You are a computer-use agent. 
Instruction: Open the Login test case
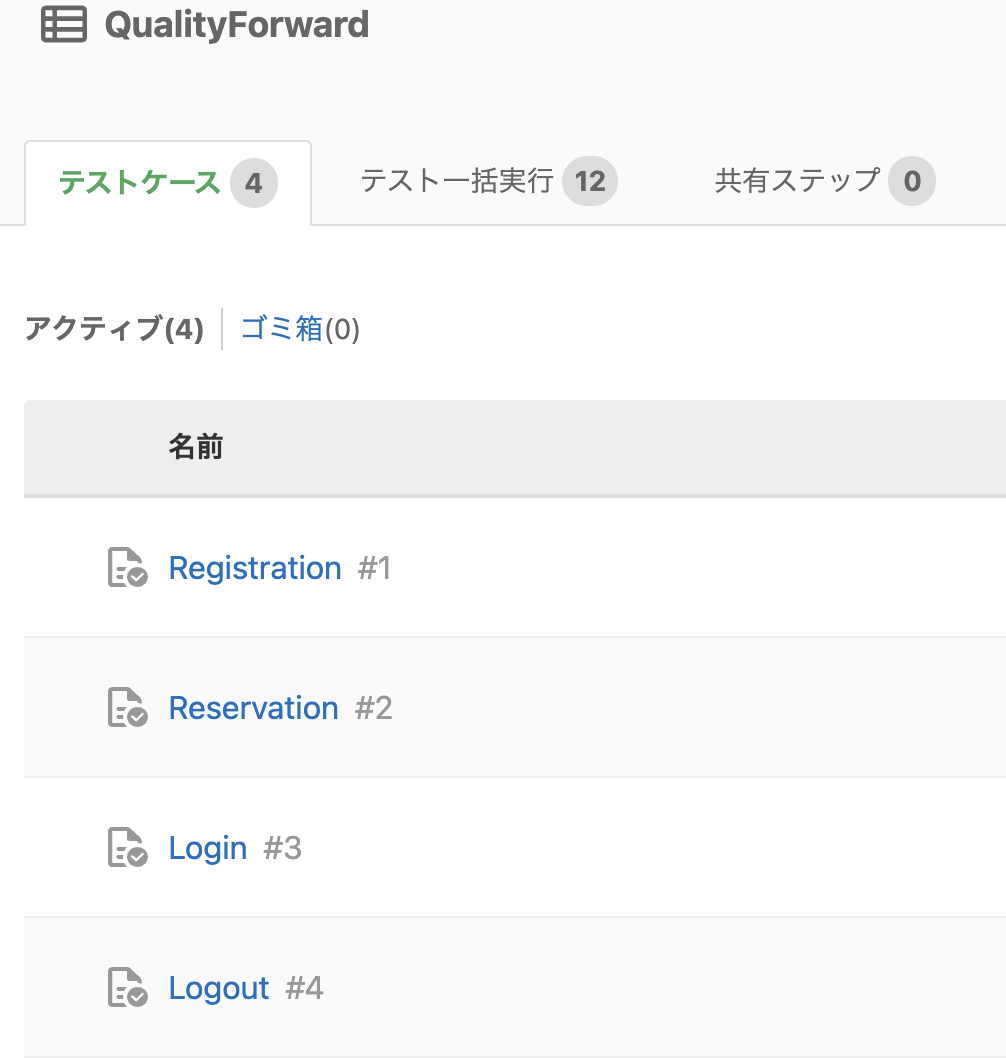[x=208, y=848]
